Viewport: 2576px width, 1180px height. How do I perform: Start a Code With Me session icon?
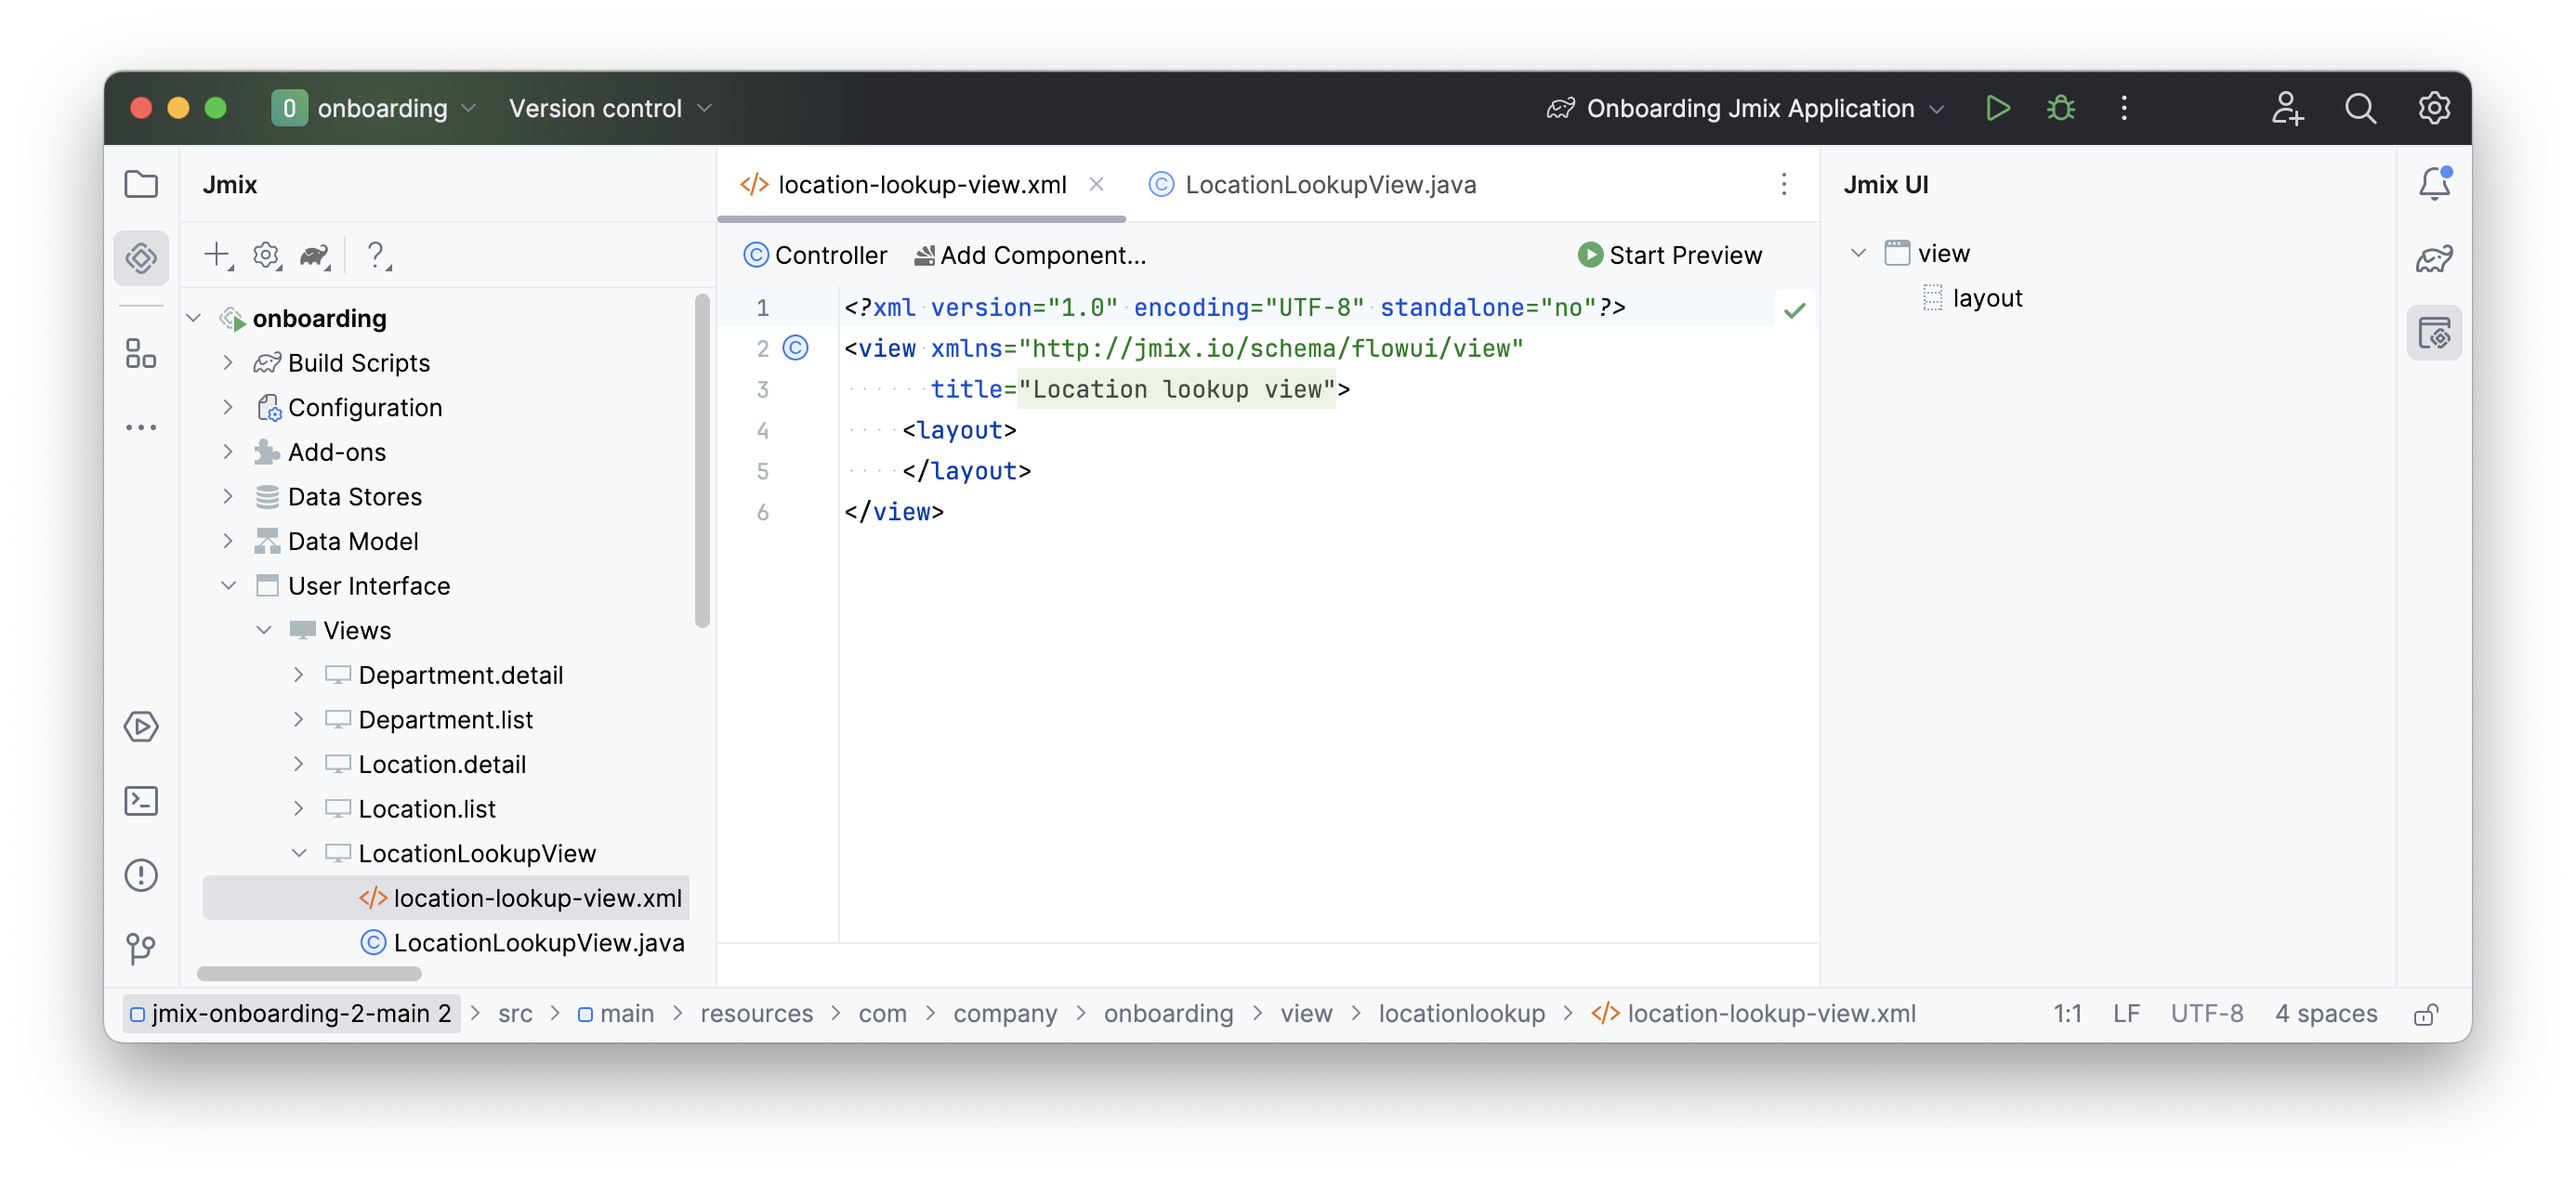[2287, 108]
